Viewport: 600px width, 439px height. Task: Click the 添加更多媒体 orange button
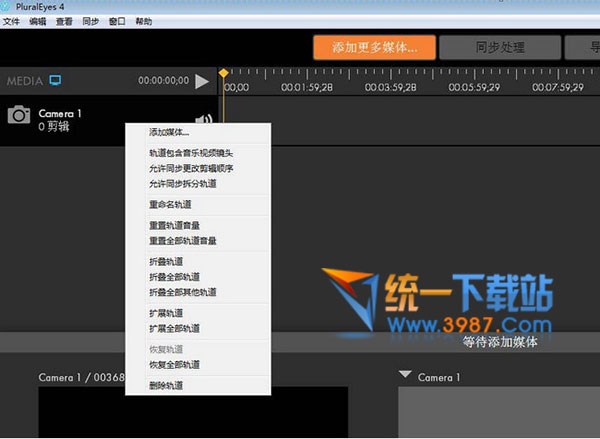pyautogui.click(x=372, y=47)
